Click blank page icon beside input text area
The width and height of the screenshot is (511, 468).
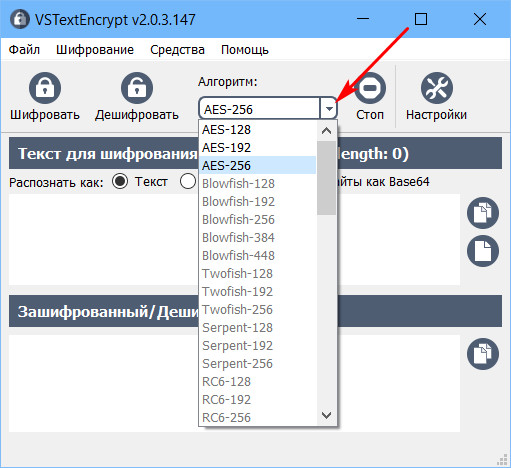coord(483,251)
